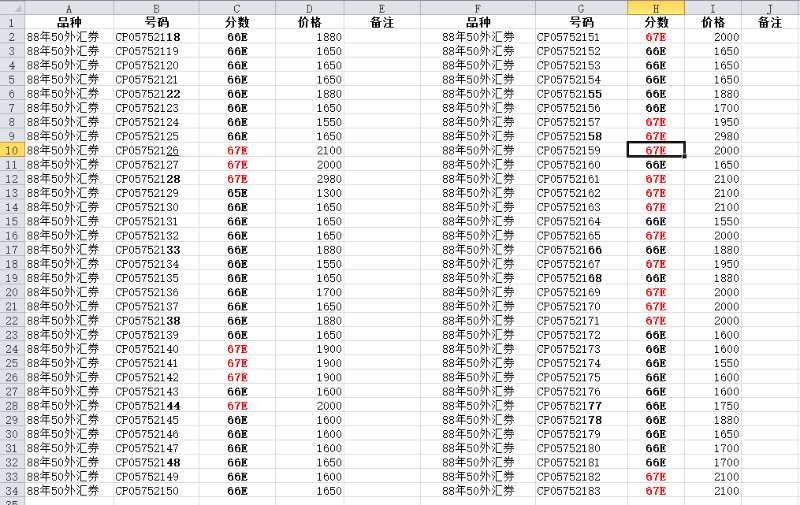The width and height of the screenshot is (800, 505).
Task: Select the column E header
Action: pos(381,8)
